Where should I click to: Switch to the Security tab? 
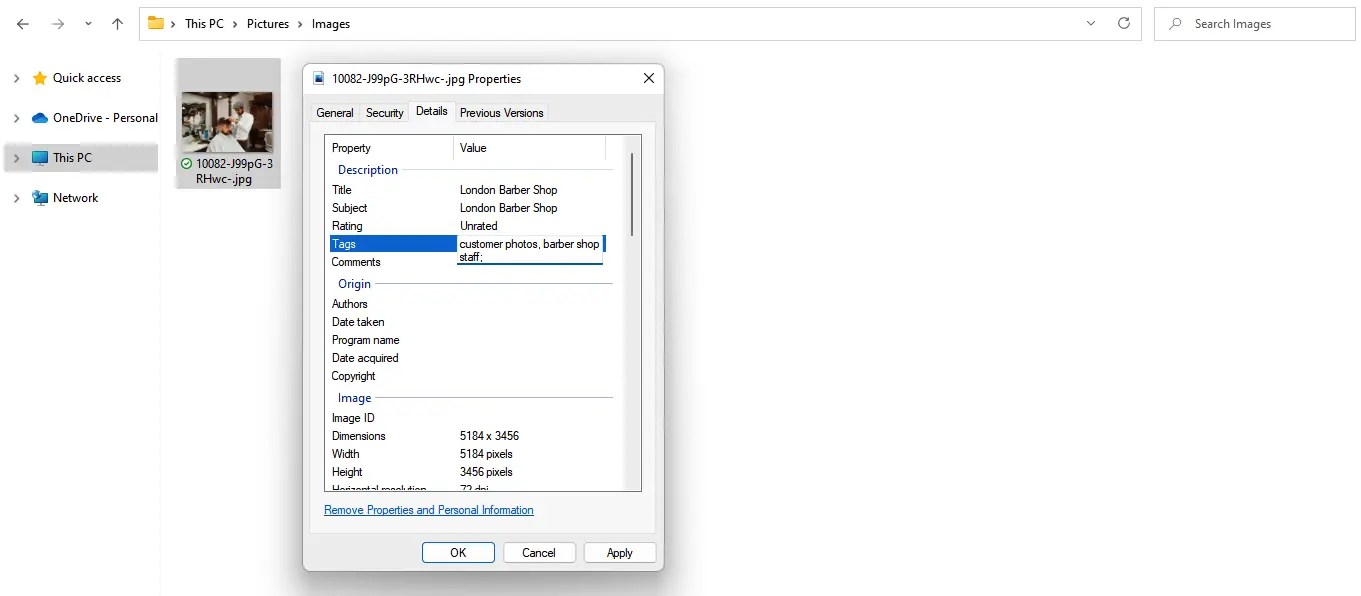[x=384, y=112]
